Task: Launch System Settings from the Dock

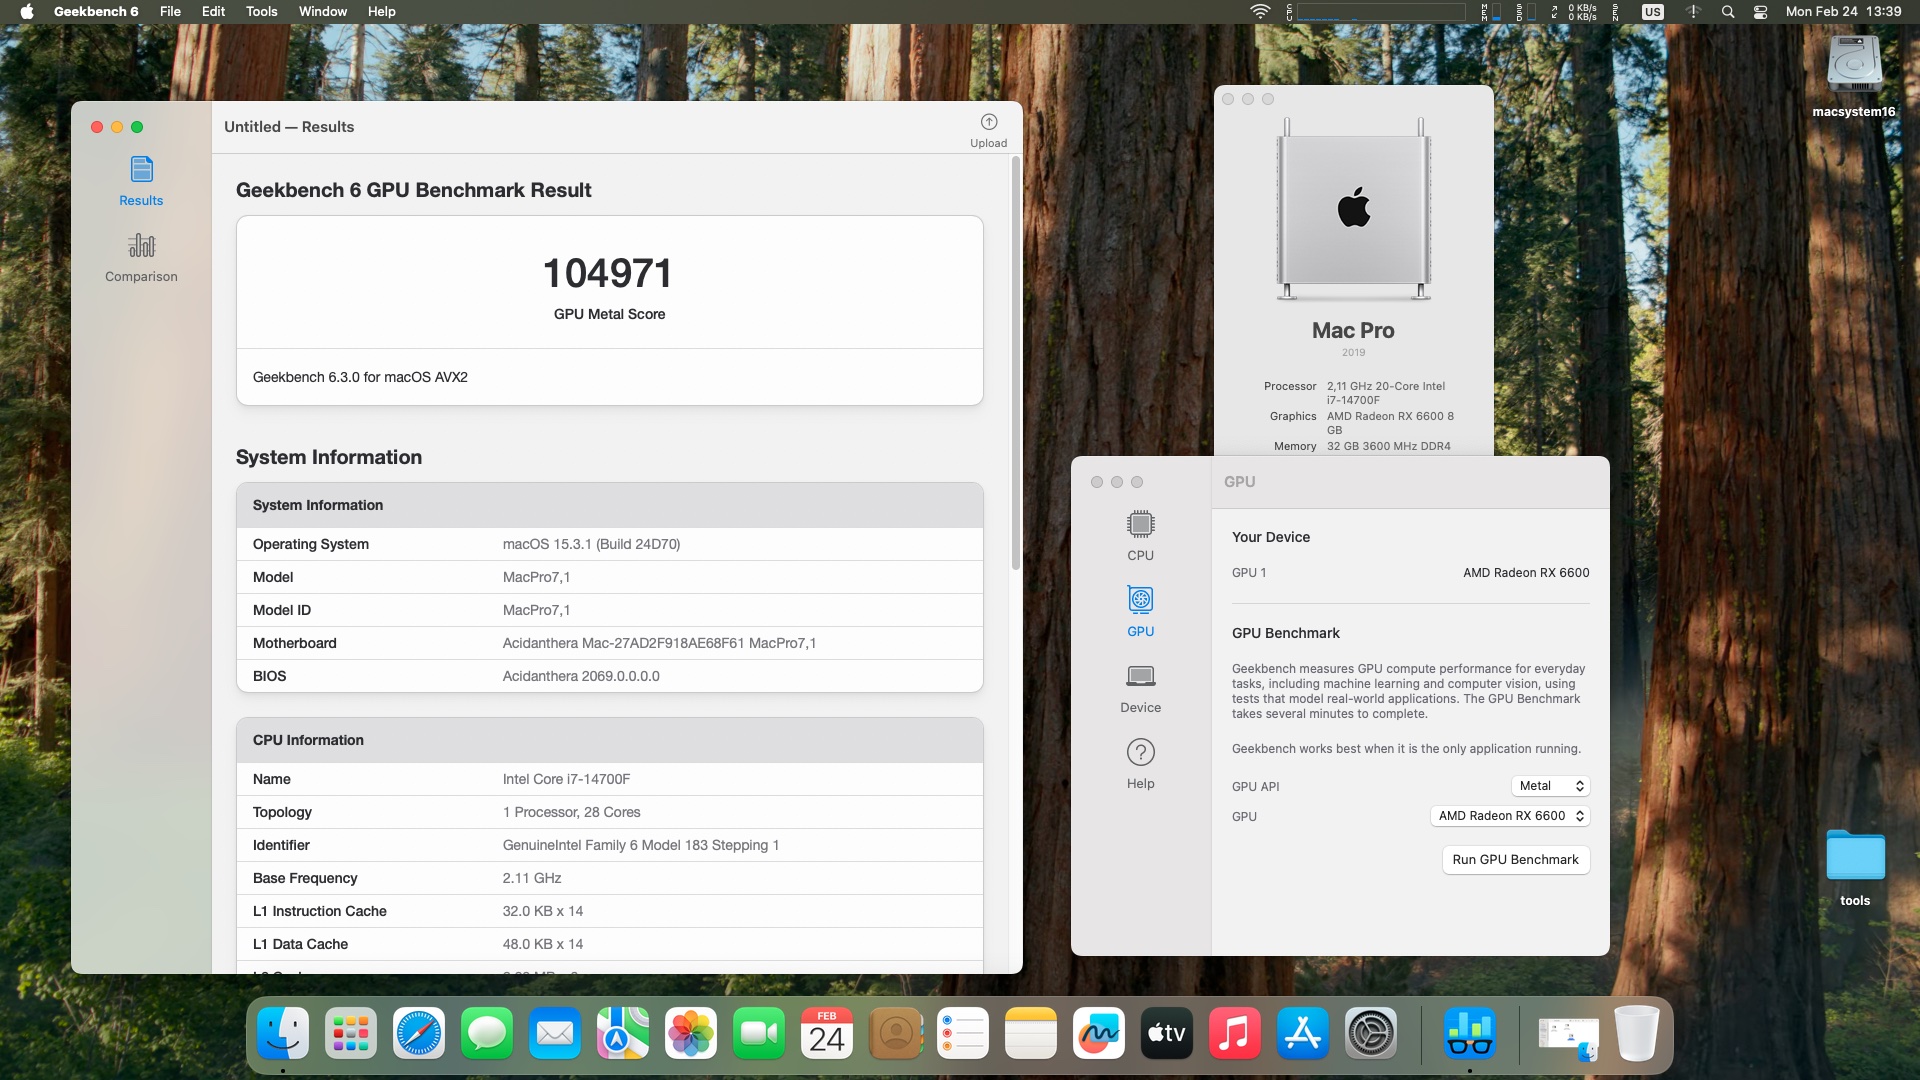Action: click(x=1370, y=1034)
